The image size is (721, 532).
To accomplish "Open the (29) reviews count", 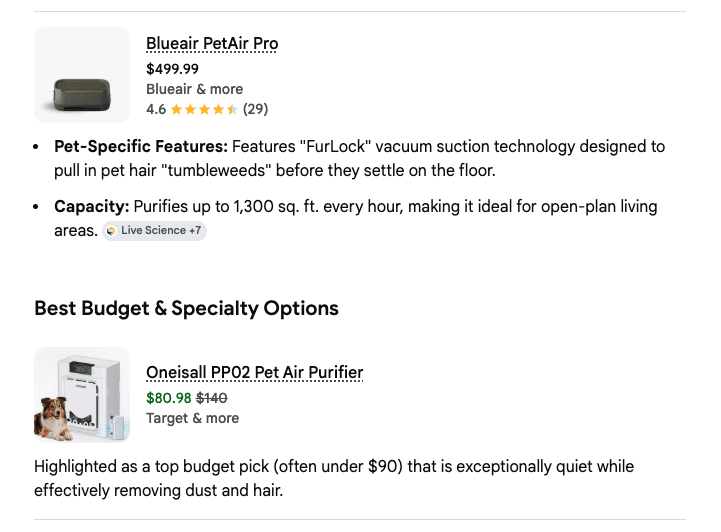I will [x=256, y=109].
